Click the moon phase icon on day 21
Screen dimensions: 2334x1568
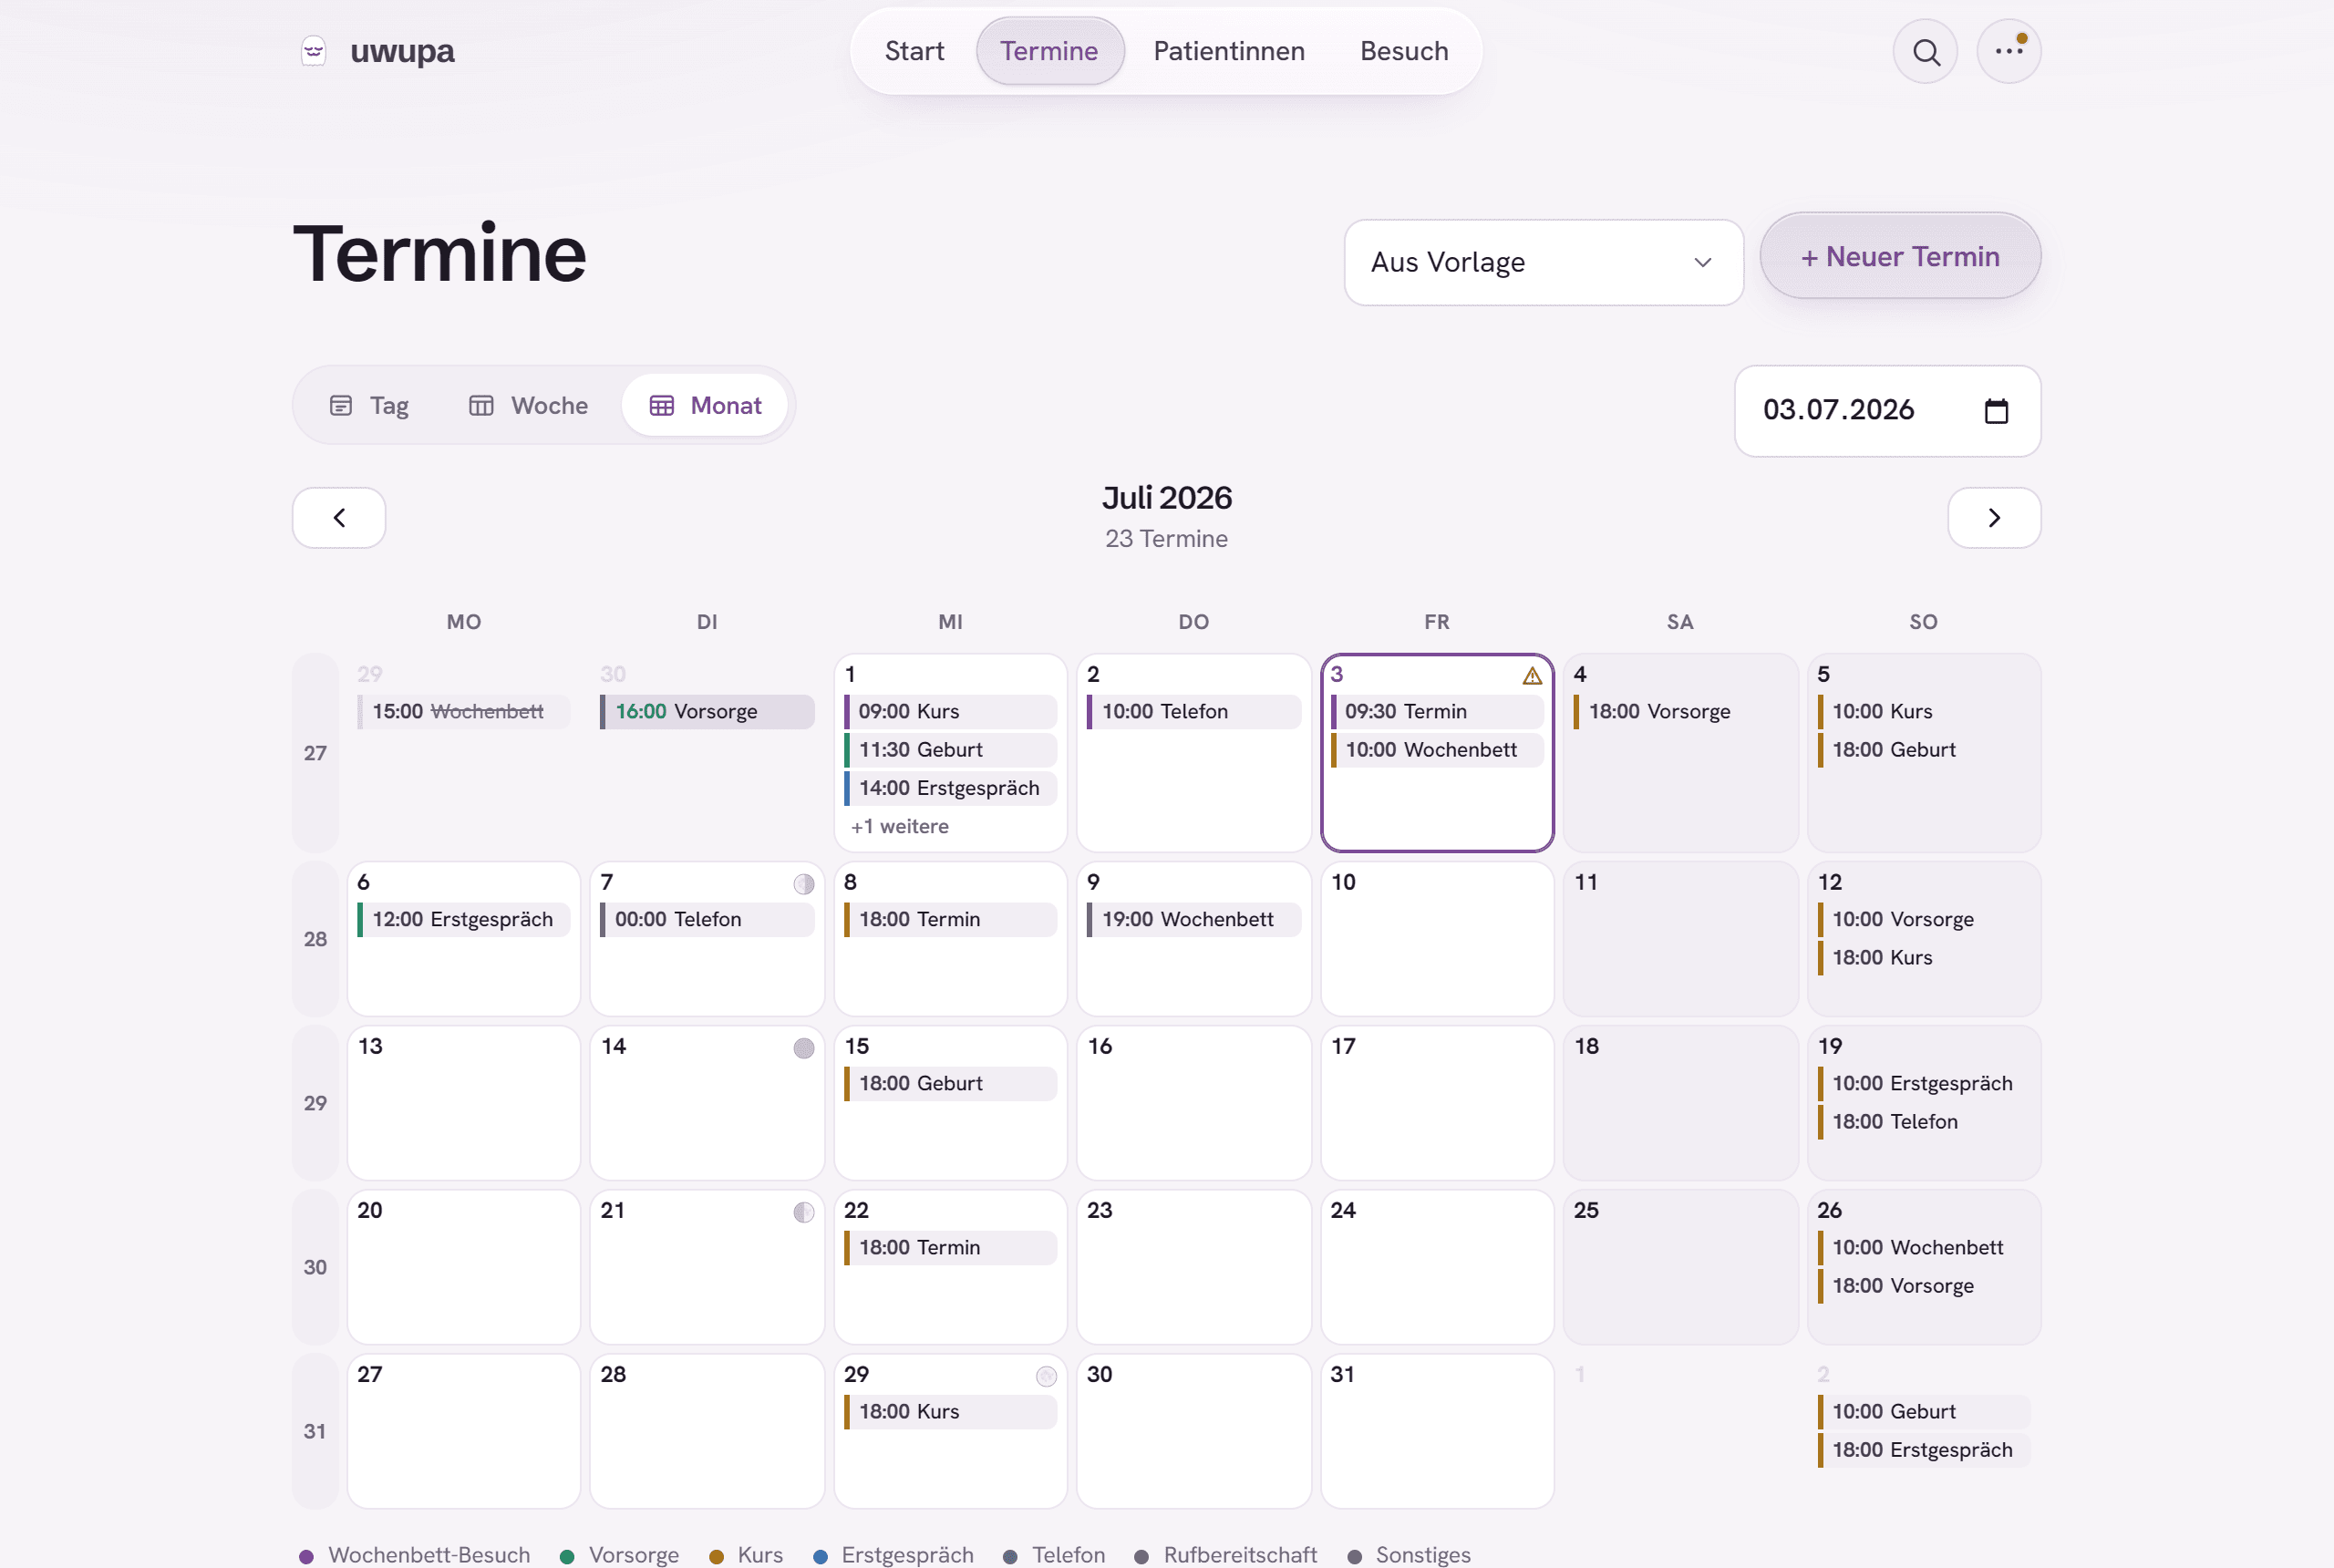(803, 1212)
